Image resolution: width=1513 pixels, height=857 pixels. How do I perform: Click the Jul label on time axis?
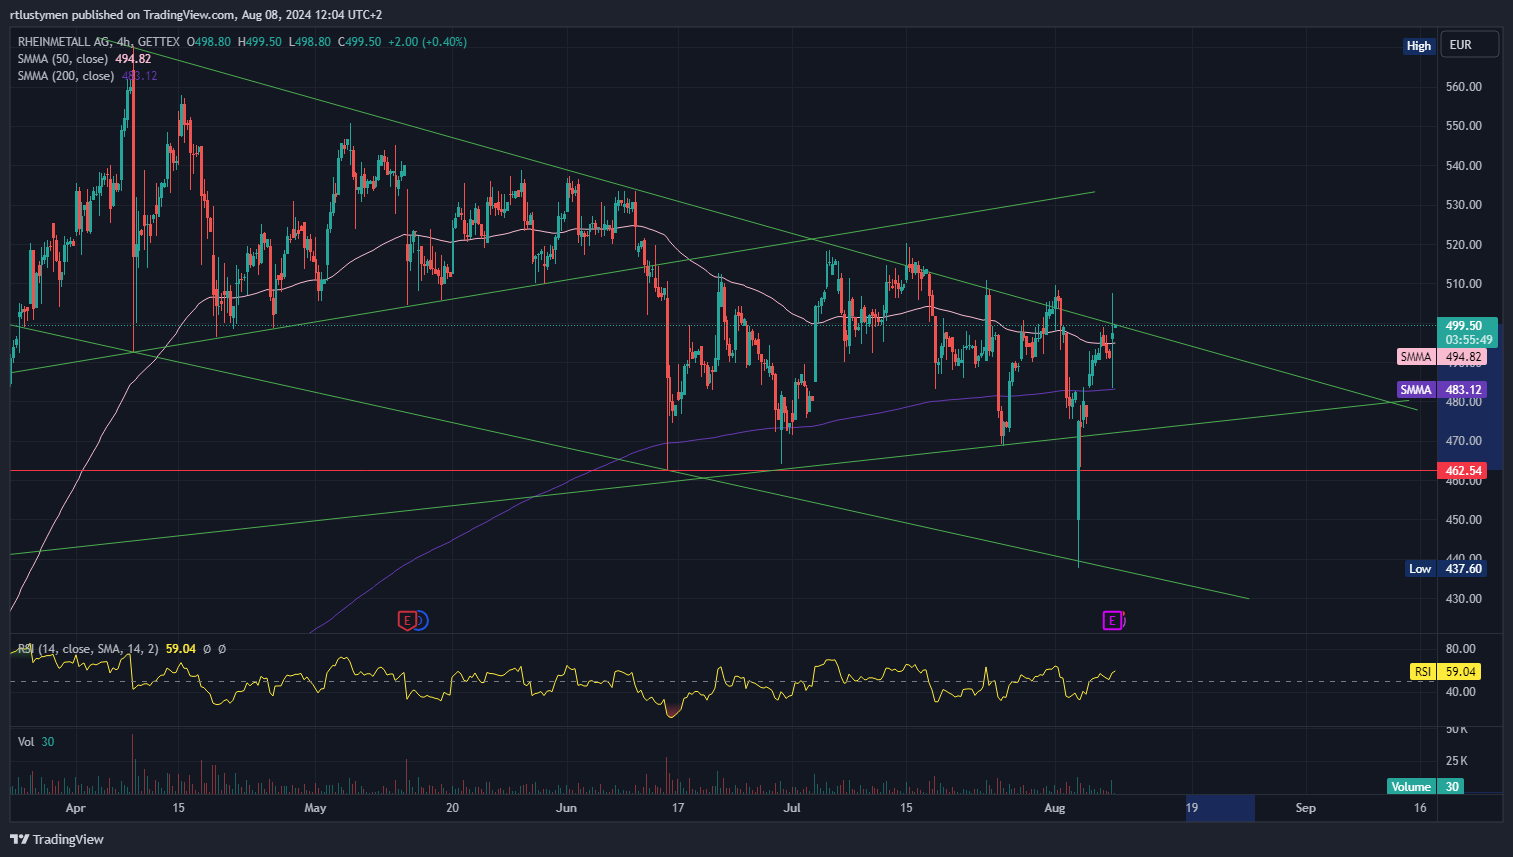tap(793, 808)
